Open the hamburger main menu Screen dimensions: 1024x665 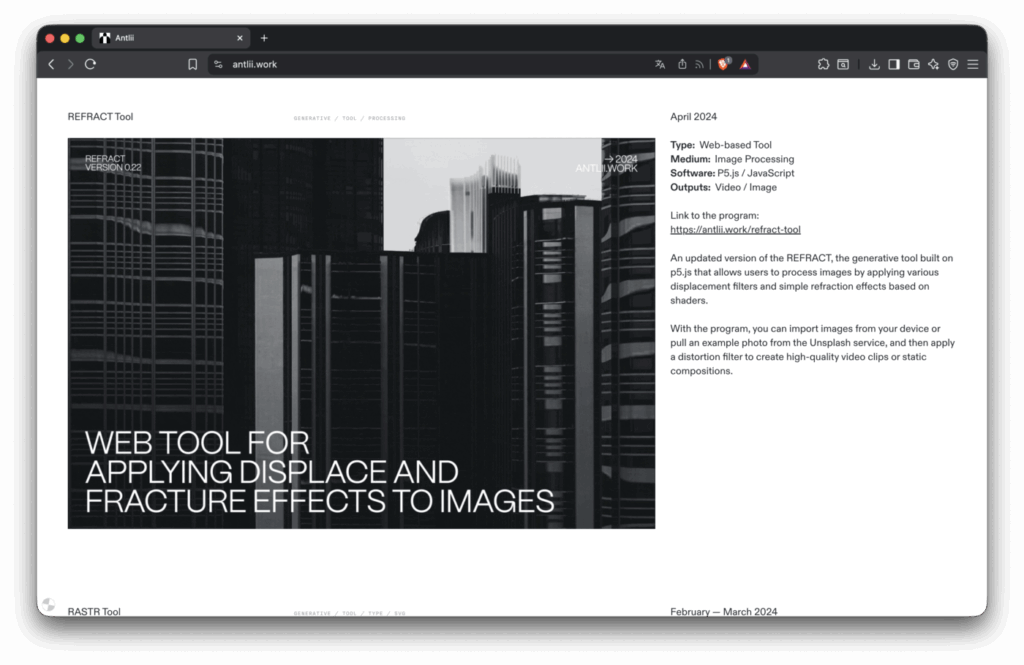[x=972, y=64]
